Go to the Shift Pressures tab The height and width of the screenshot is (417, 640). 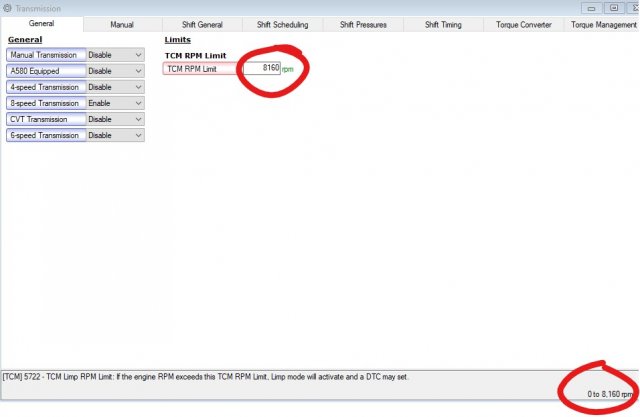363,24
